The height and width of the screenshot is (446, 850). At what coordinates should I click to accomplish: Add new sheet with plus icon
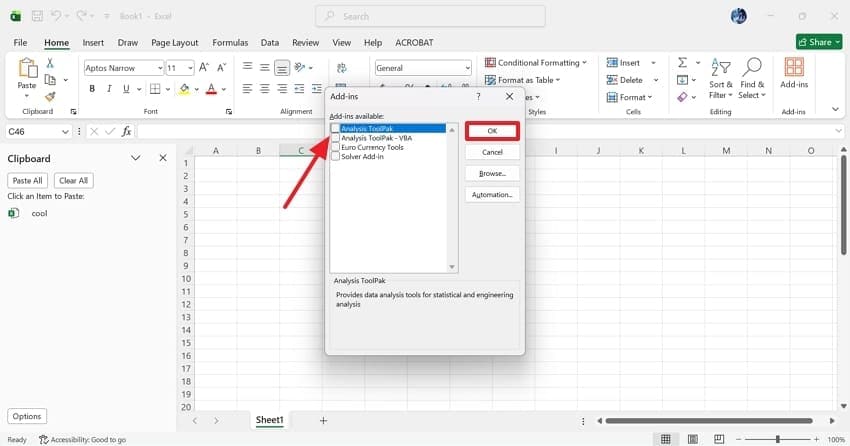pyautogui.click(x=323, y=421)
